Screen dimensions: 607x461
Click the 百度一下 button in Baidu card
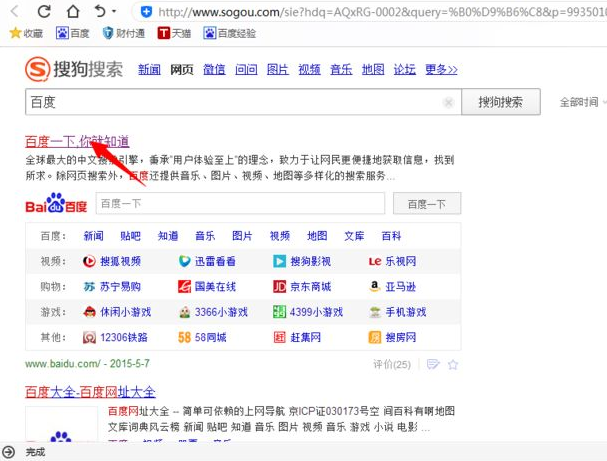coord(427,204)
